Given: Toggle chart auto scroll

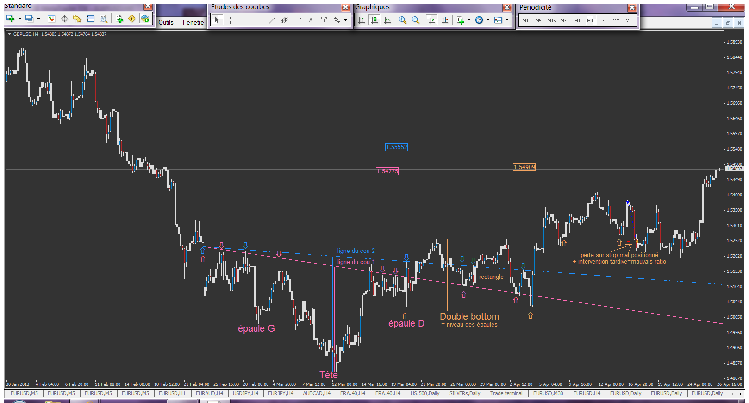Looking at the screenshot, I should (432, 20).
